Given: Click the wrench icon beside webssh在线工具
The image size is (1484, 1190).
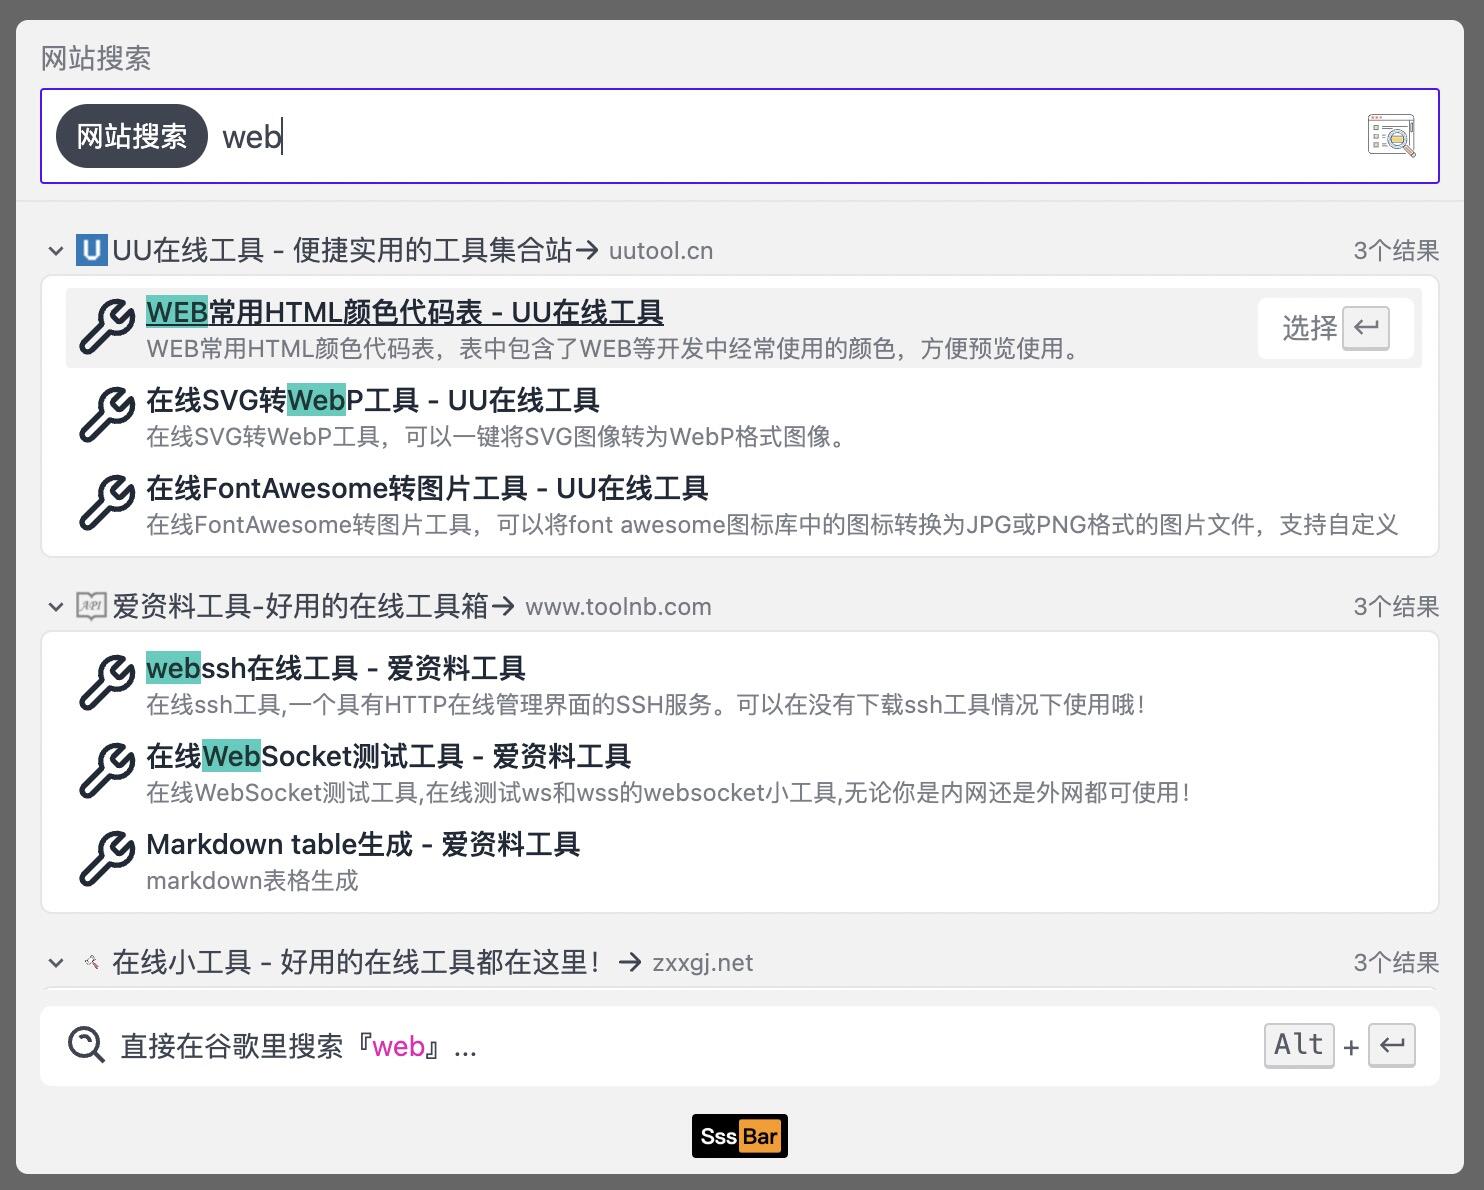Looking at the screenshot, I should pos(106,684).
